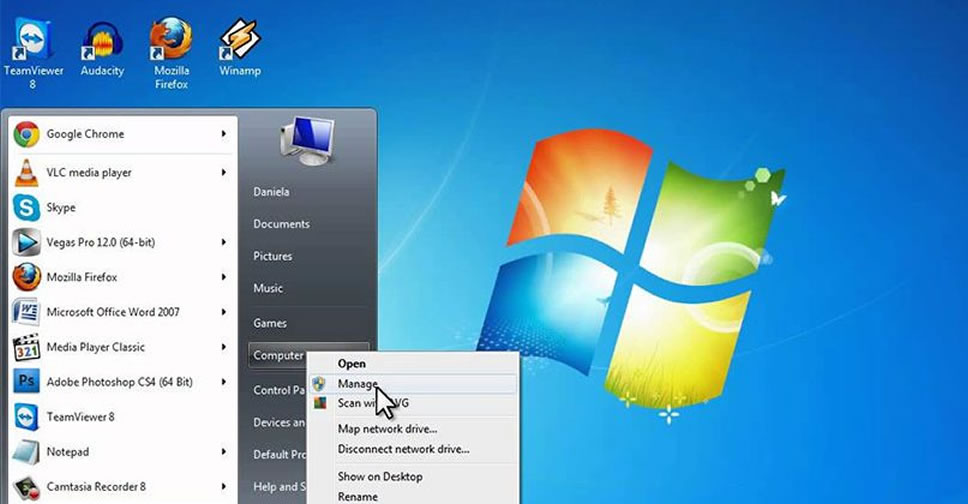Expand the Media Player Classic submenu arrow

(x=223, y=347)
